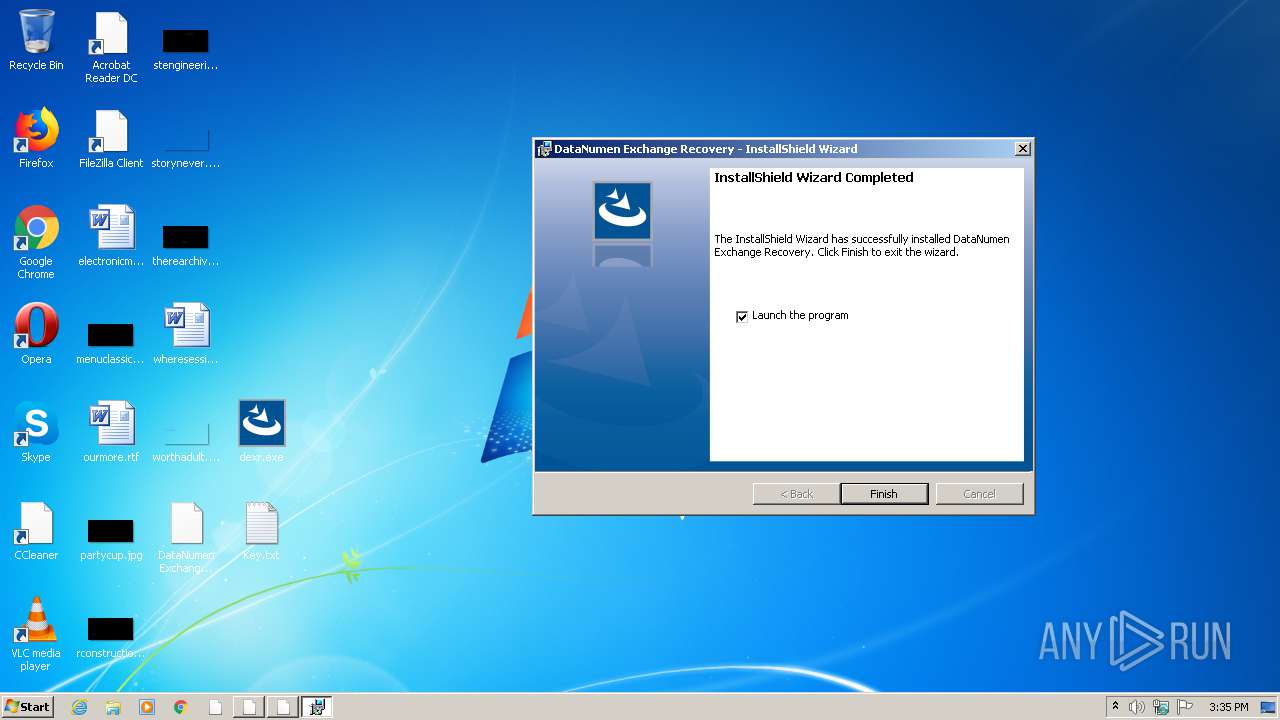Select the electronicm... Word document icon
1280x720 pixels.
pos(111,237)
